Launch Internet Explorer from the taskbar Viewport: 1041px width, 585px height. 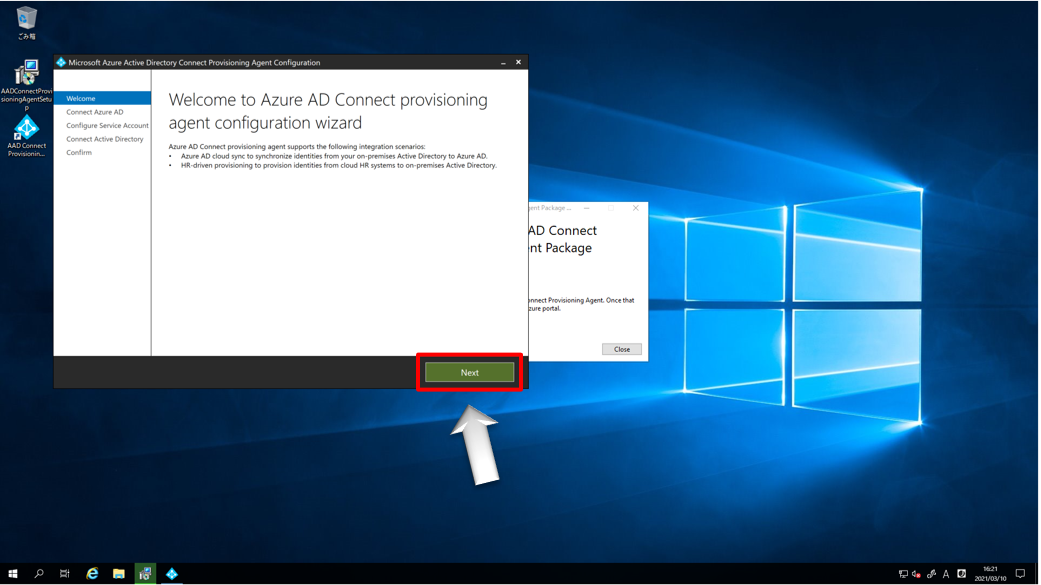[92, 574]
